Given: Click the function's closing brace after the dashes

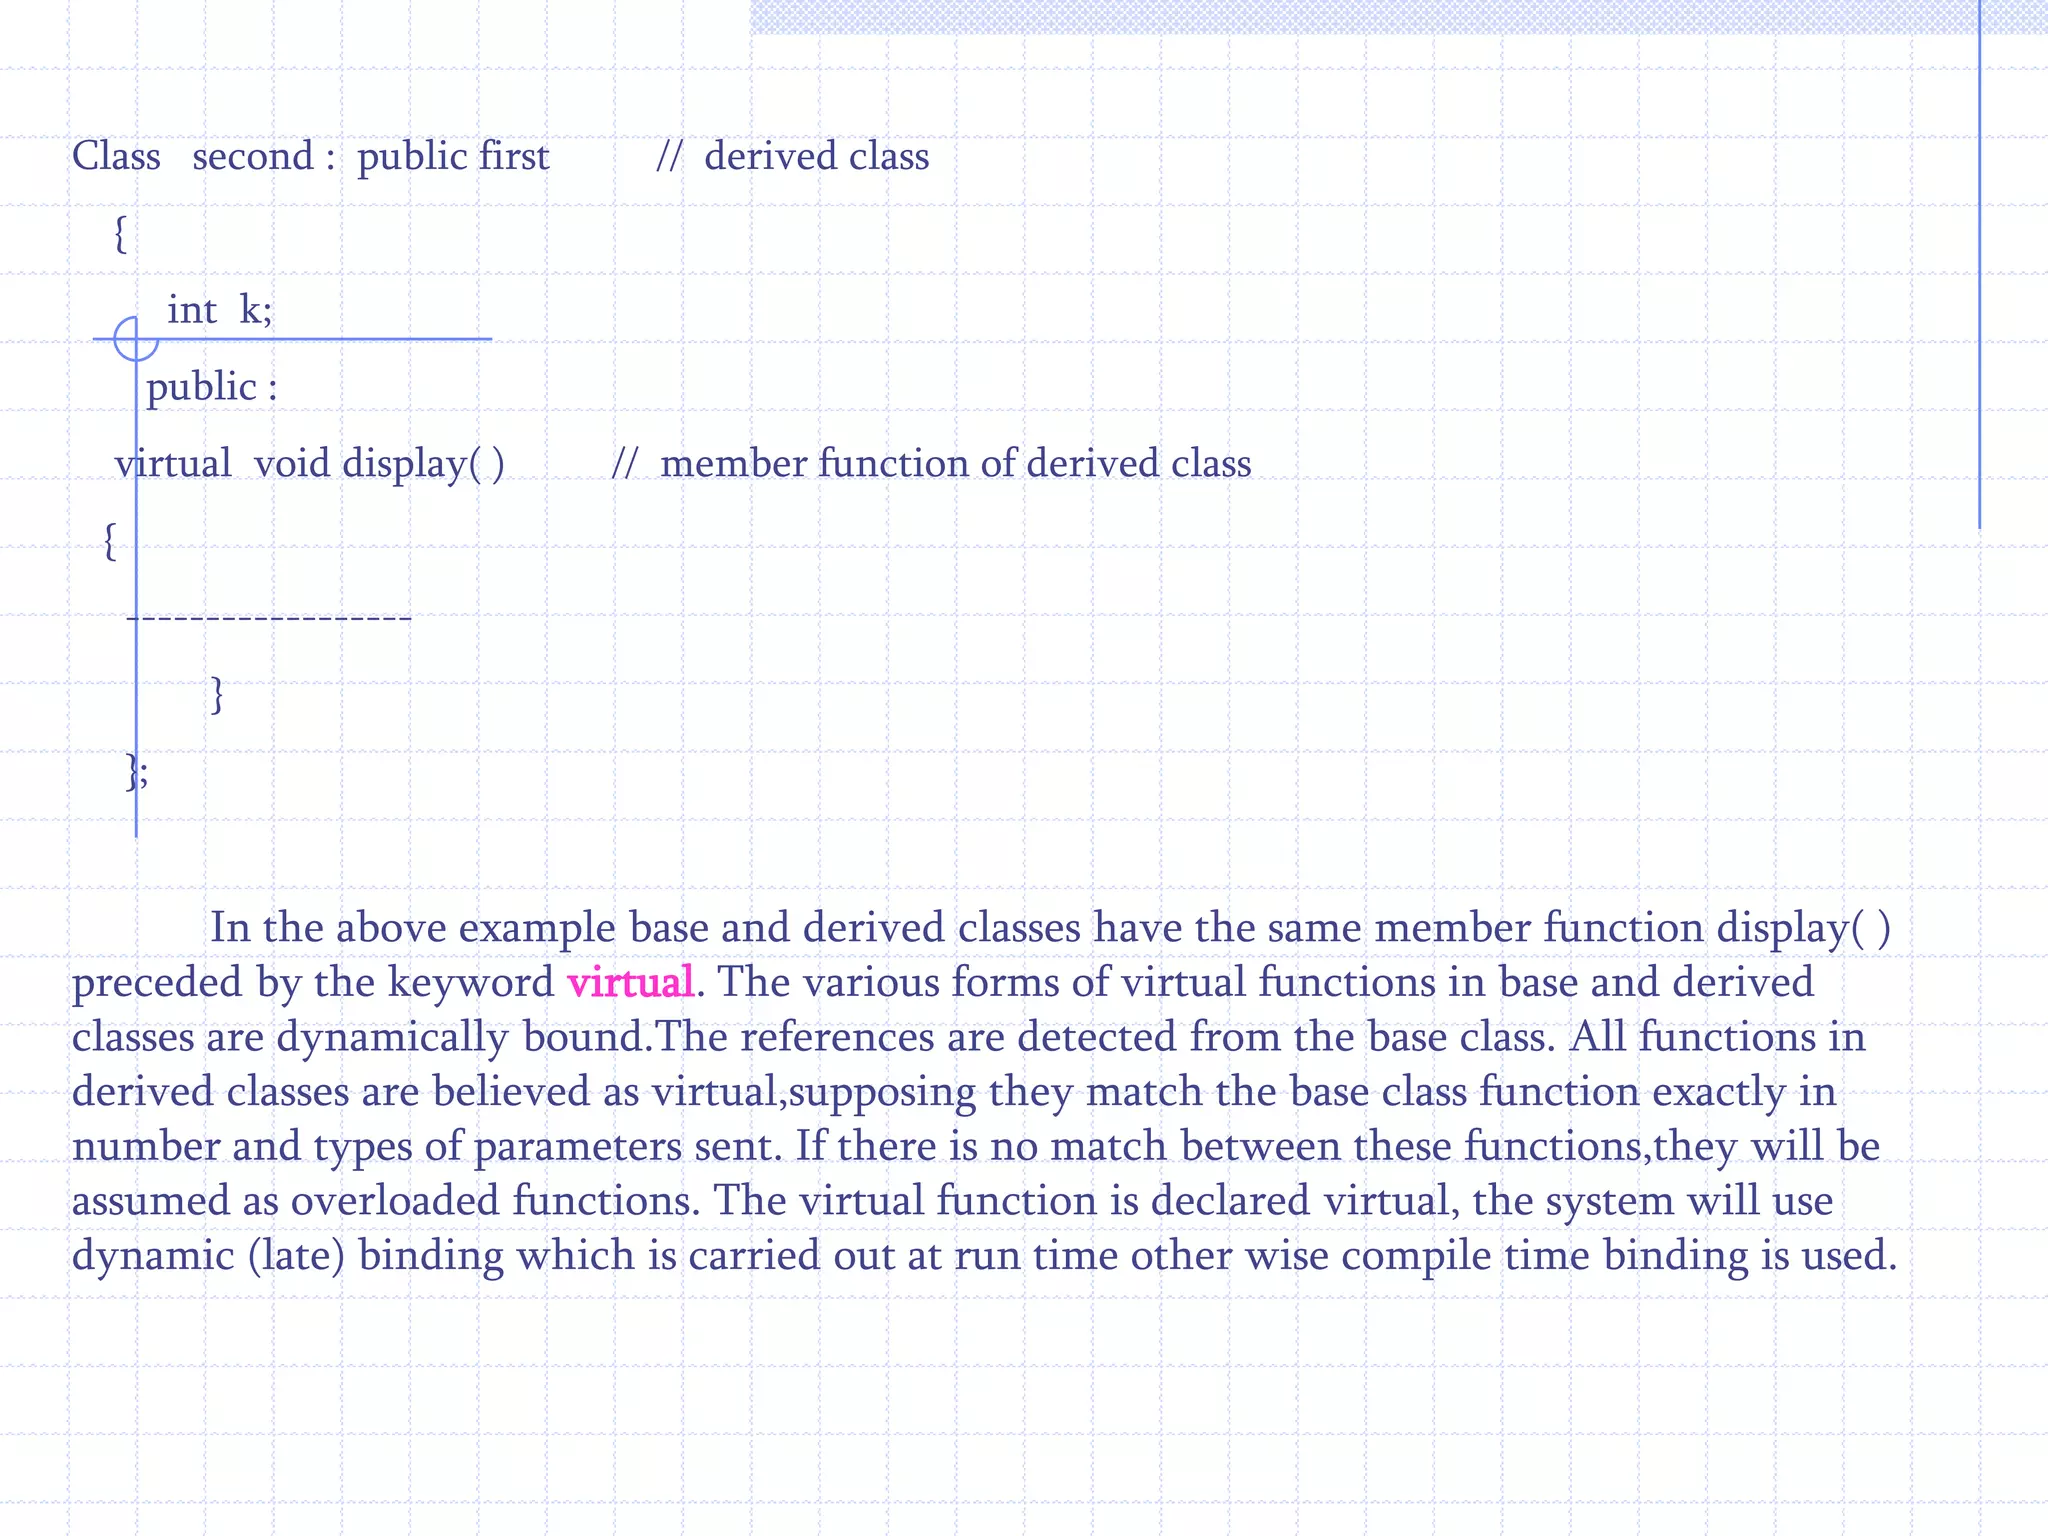Looking at the screenshot, I should 217,694.
